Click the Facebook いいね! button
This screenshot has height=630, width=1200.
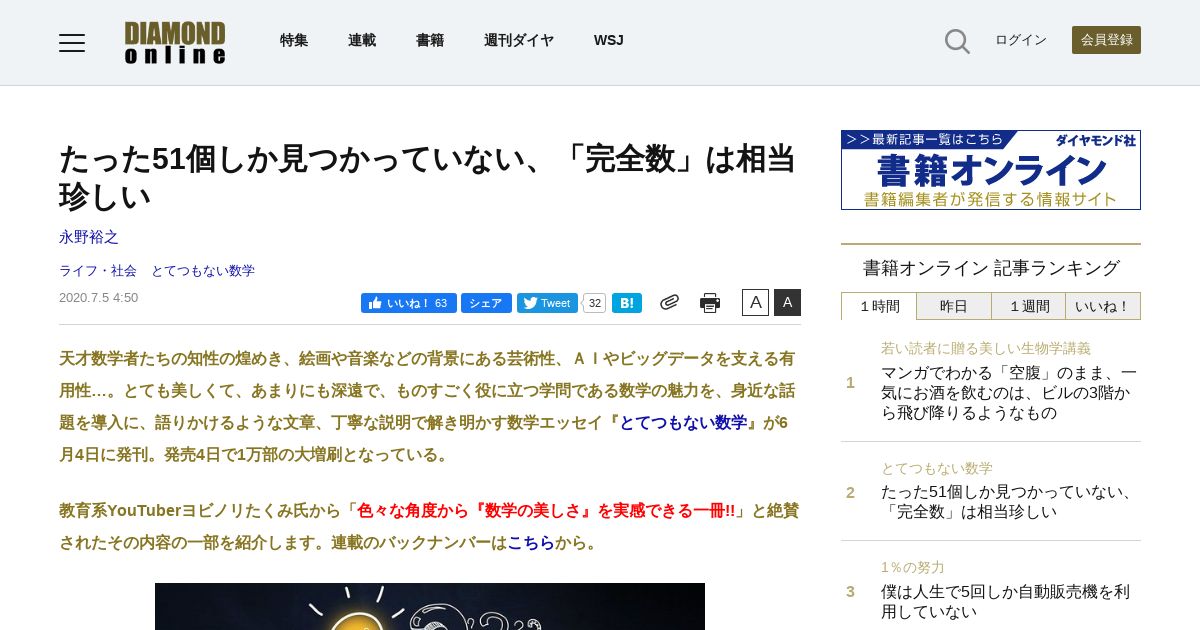click(408, 303)
